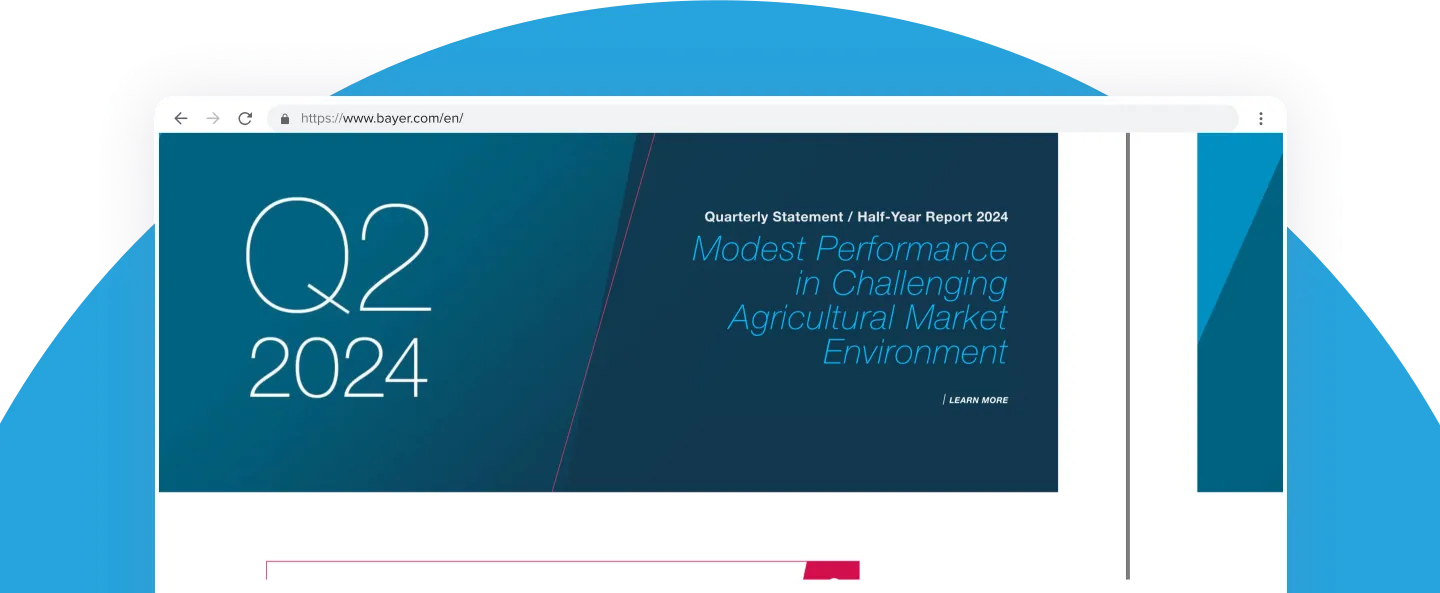1440x593 pixels.
Task: Open browser options from the vertical dots
Action: pos(1261,118)
